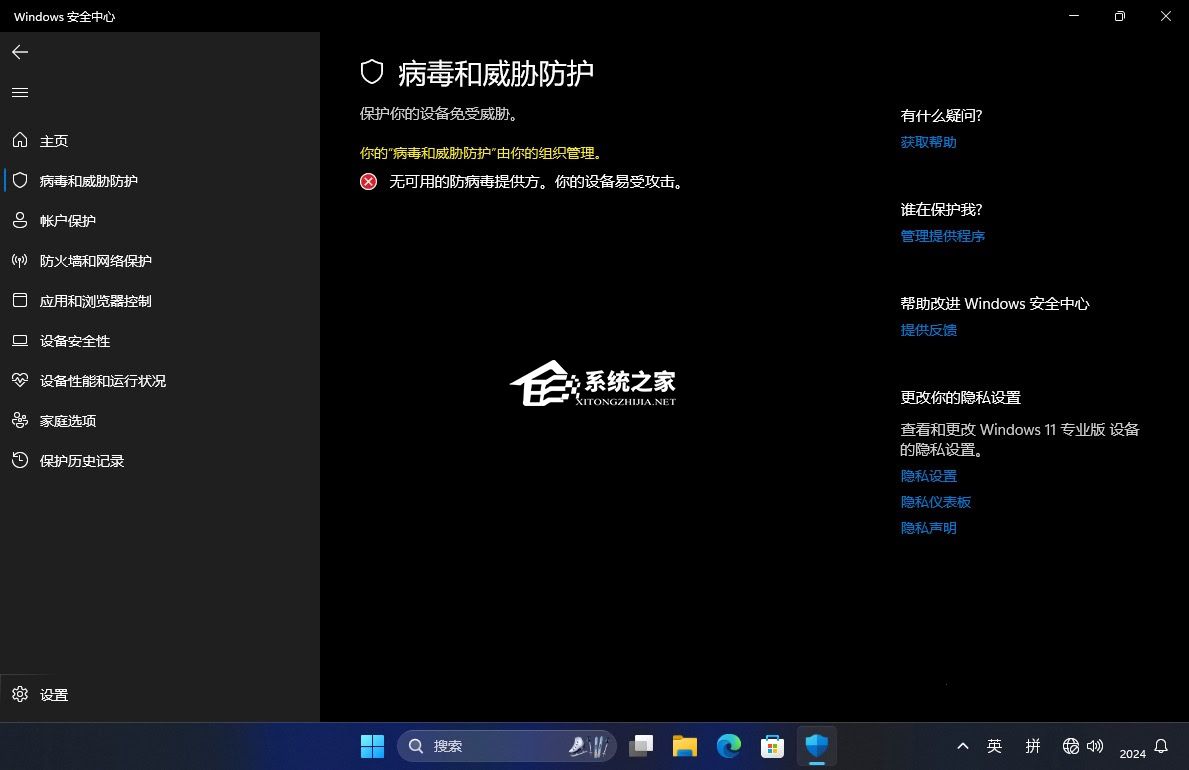Open the 隐私声明 link

pyautogui.click(x=928, y=527)
